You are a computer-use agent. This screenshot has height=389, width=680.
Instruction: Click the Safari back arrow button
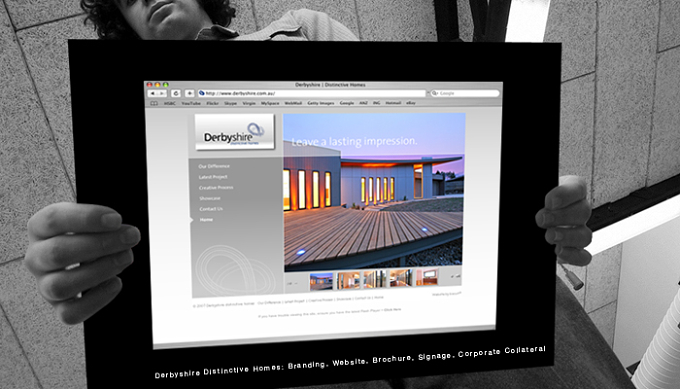[153, 93]
